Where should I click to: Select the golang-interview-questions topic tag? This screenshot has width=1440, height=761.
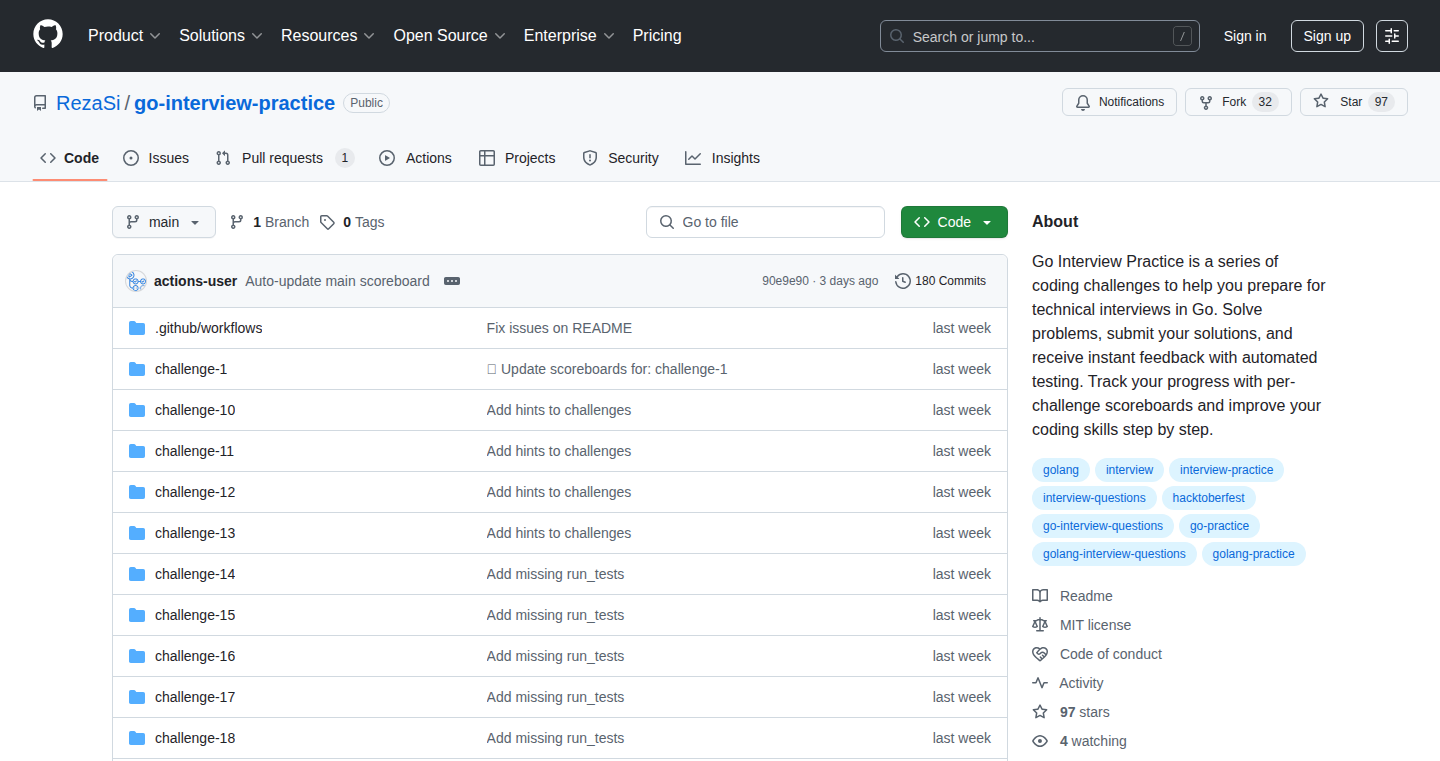[1114, 554]
